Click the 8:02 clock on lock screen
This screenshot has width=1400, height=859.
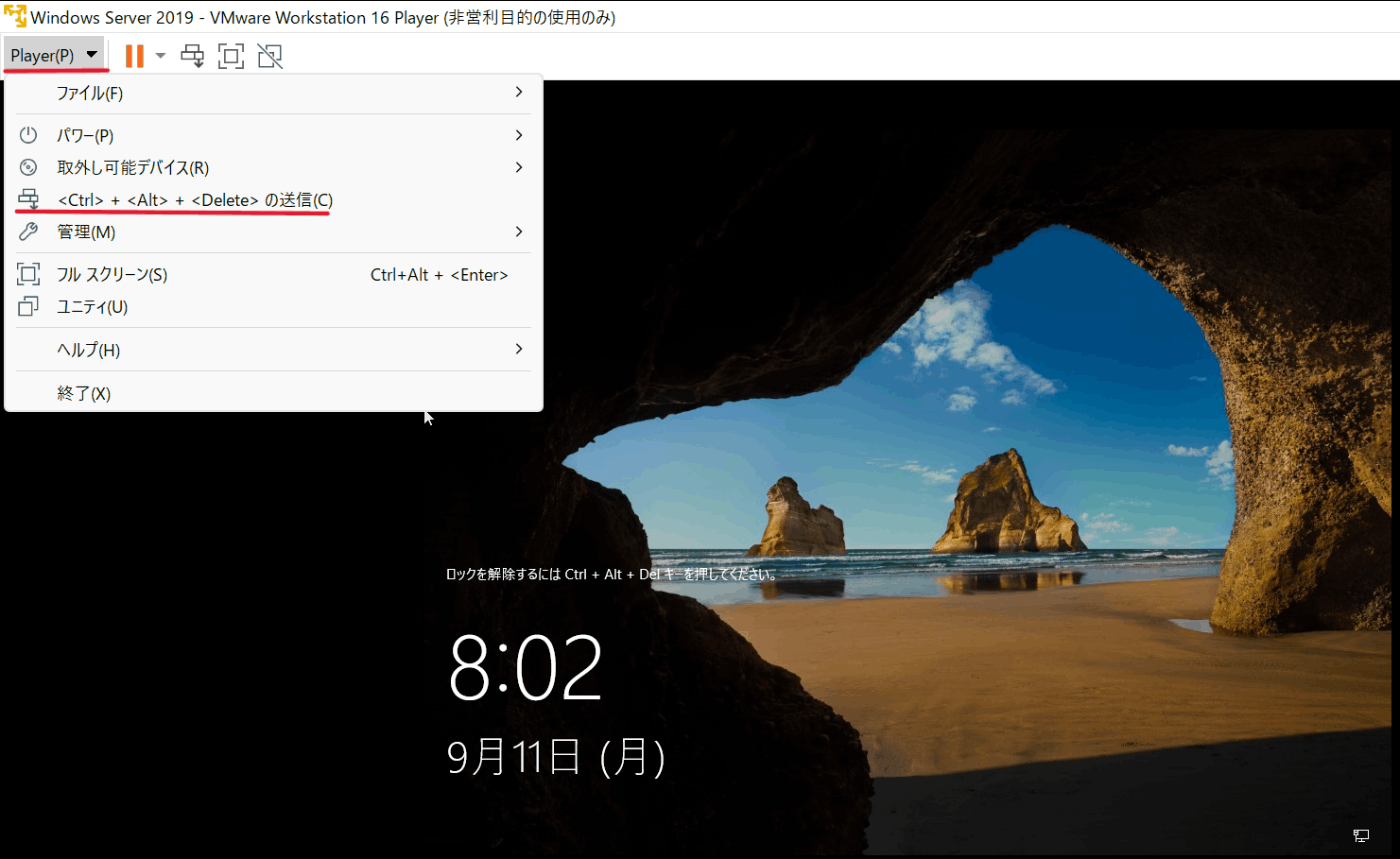[525, 668]
